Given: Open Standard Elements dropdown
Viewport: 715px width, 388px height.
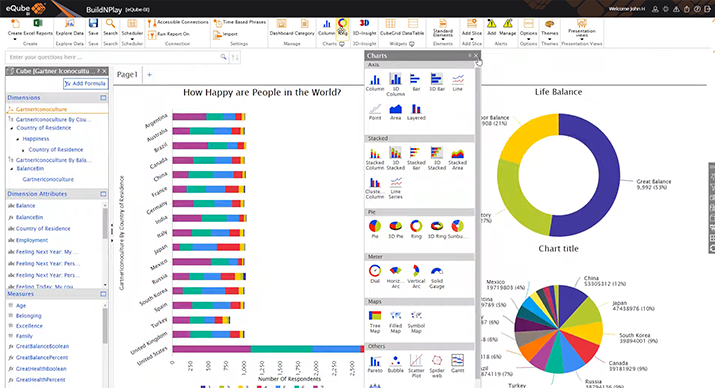Looking at the screenshot, I should tap(443, 29).
